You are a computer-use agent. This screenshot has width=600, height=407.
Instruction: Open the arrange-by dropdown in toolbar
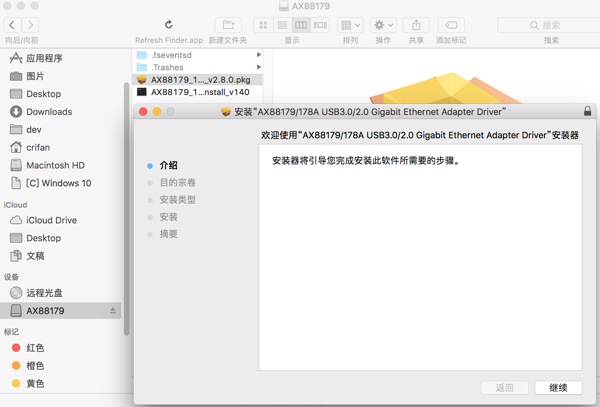pyautogui.click(x=350, y=25)
